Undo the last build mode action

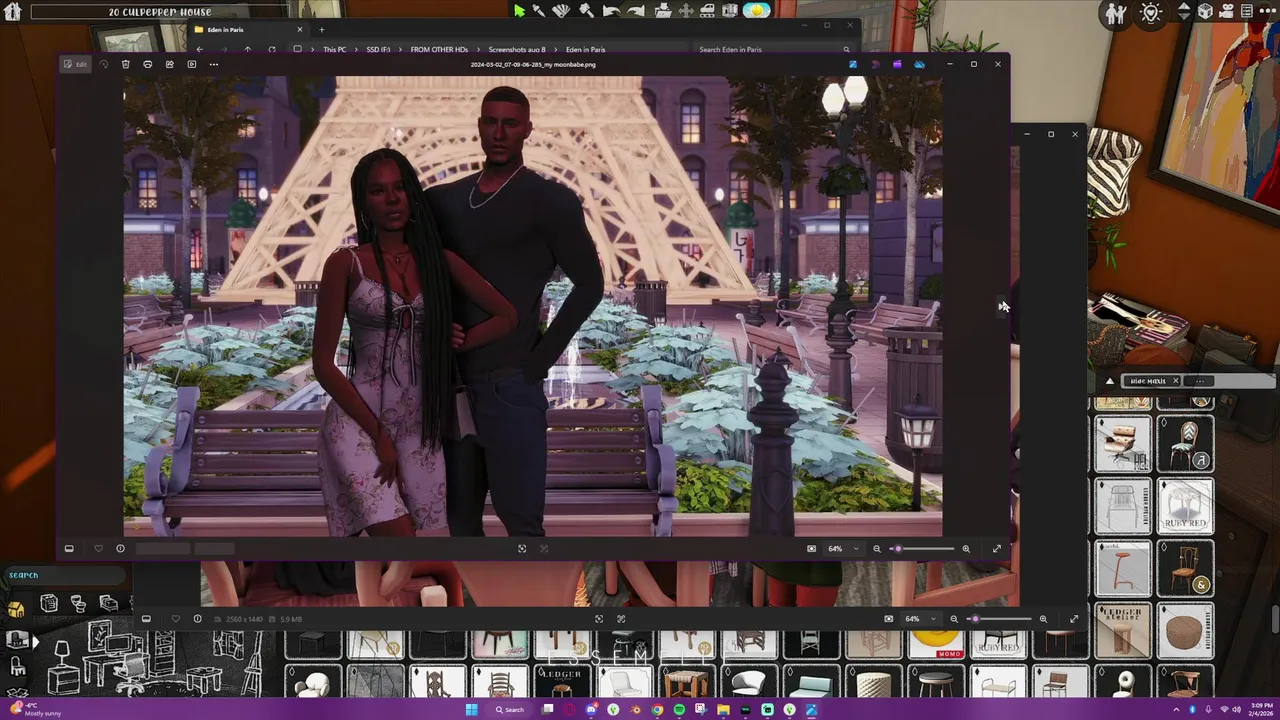[611, 11]
